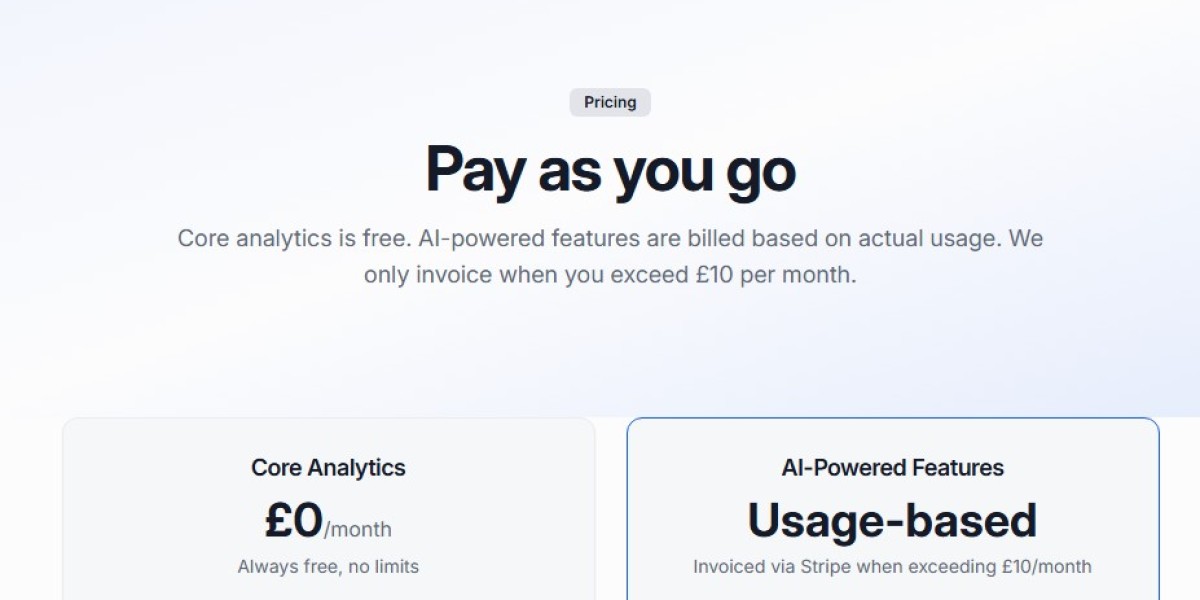
Task: Click the word "go" in the main heading
Action: click(760, 172)
